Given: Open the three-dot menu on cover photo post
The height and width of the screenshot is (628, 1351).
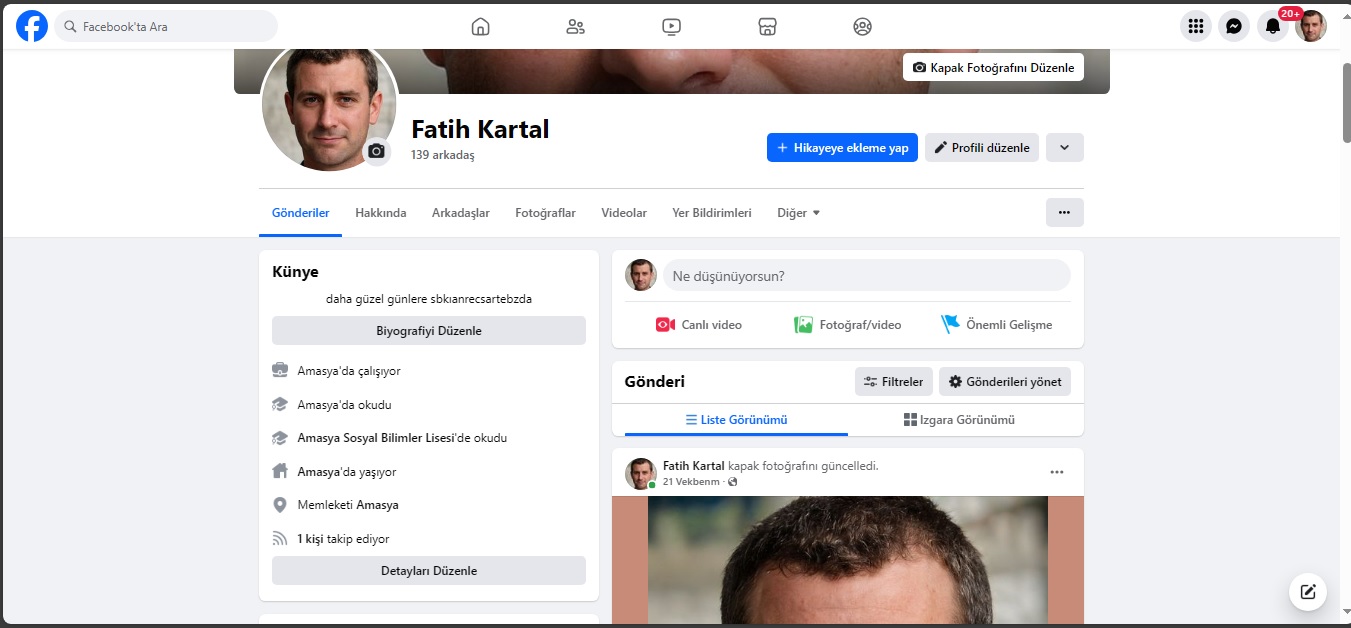Looking at the screenshot, I should click(1057, 472).
